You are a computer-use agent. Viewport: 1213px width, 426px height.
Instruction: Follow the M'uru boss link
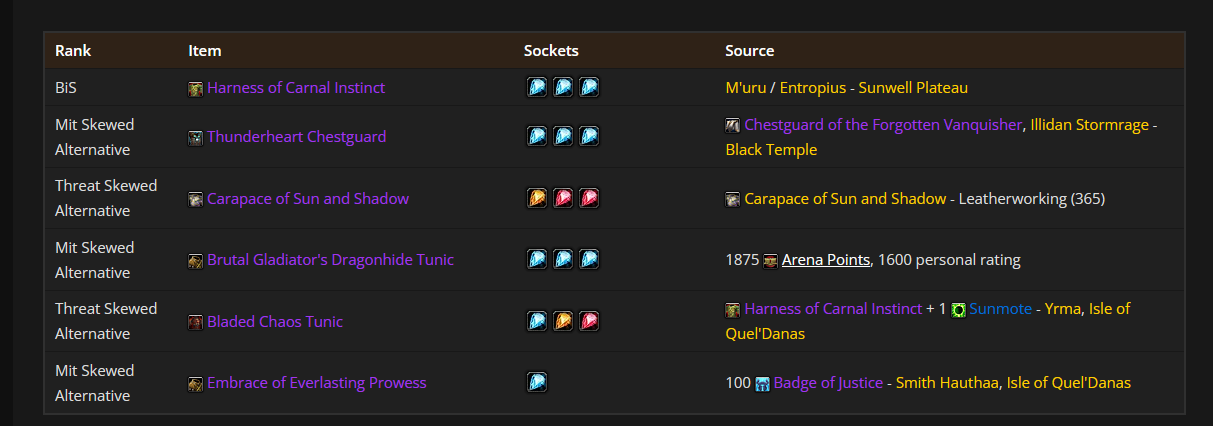point(745,88)
